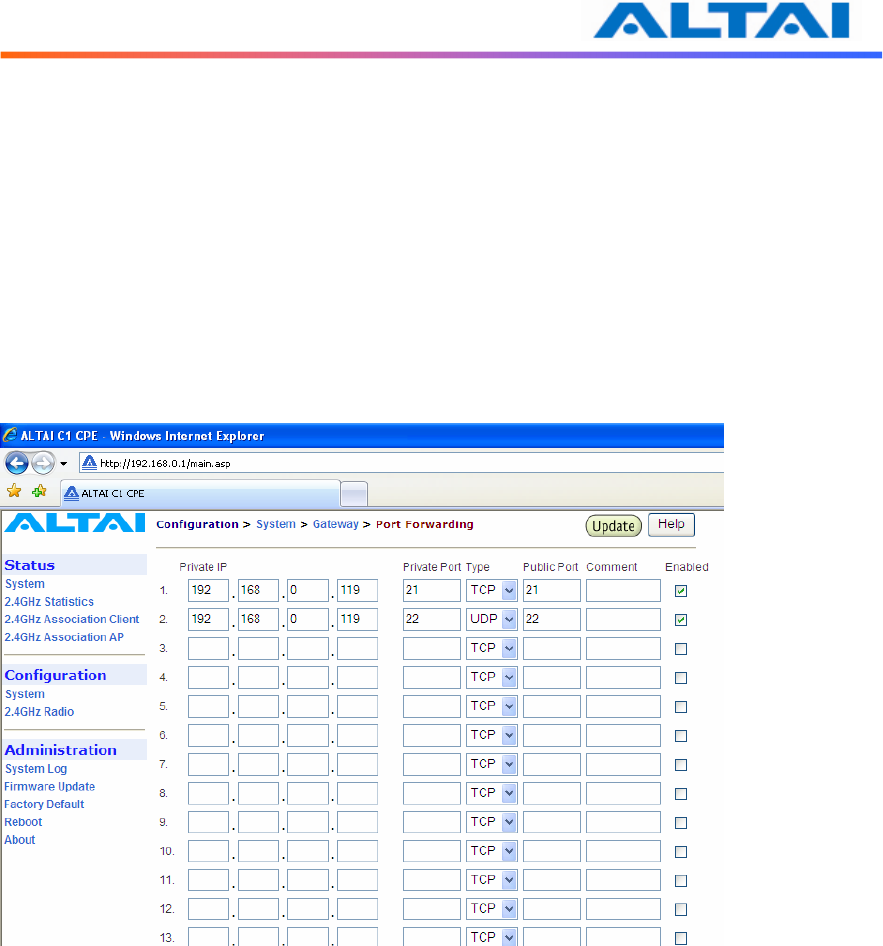Open the Type dropdown for rule 10
883x946 pixels.
pyautogui.click(x=492, y=851)
